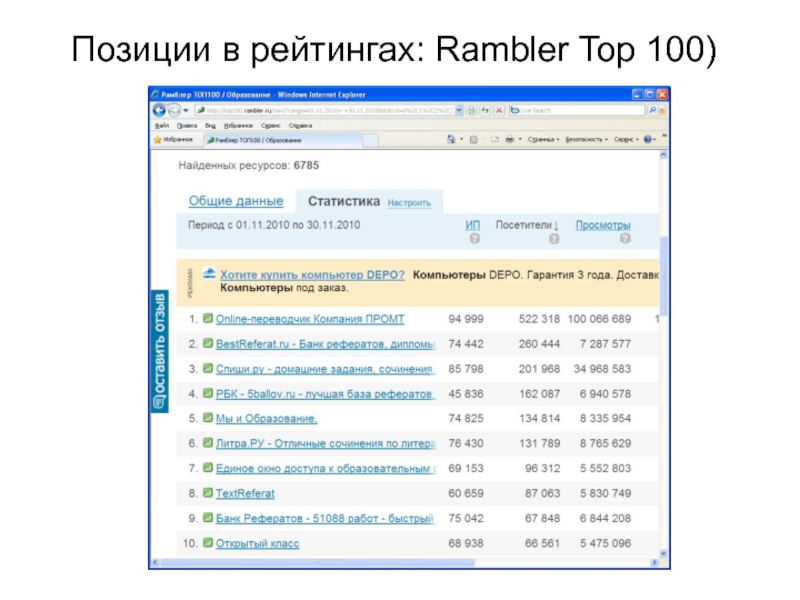Open the Файл menu
800x600 pixels.
(162, 126)
